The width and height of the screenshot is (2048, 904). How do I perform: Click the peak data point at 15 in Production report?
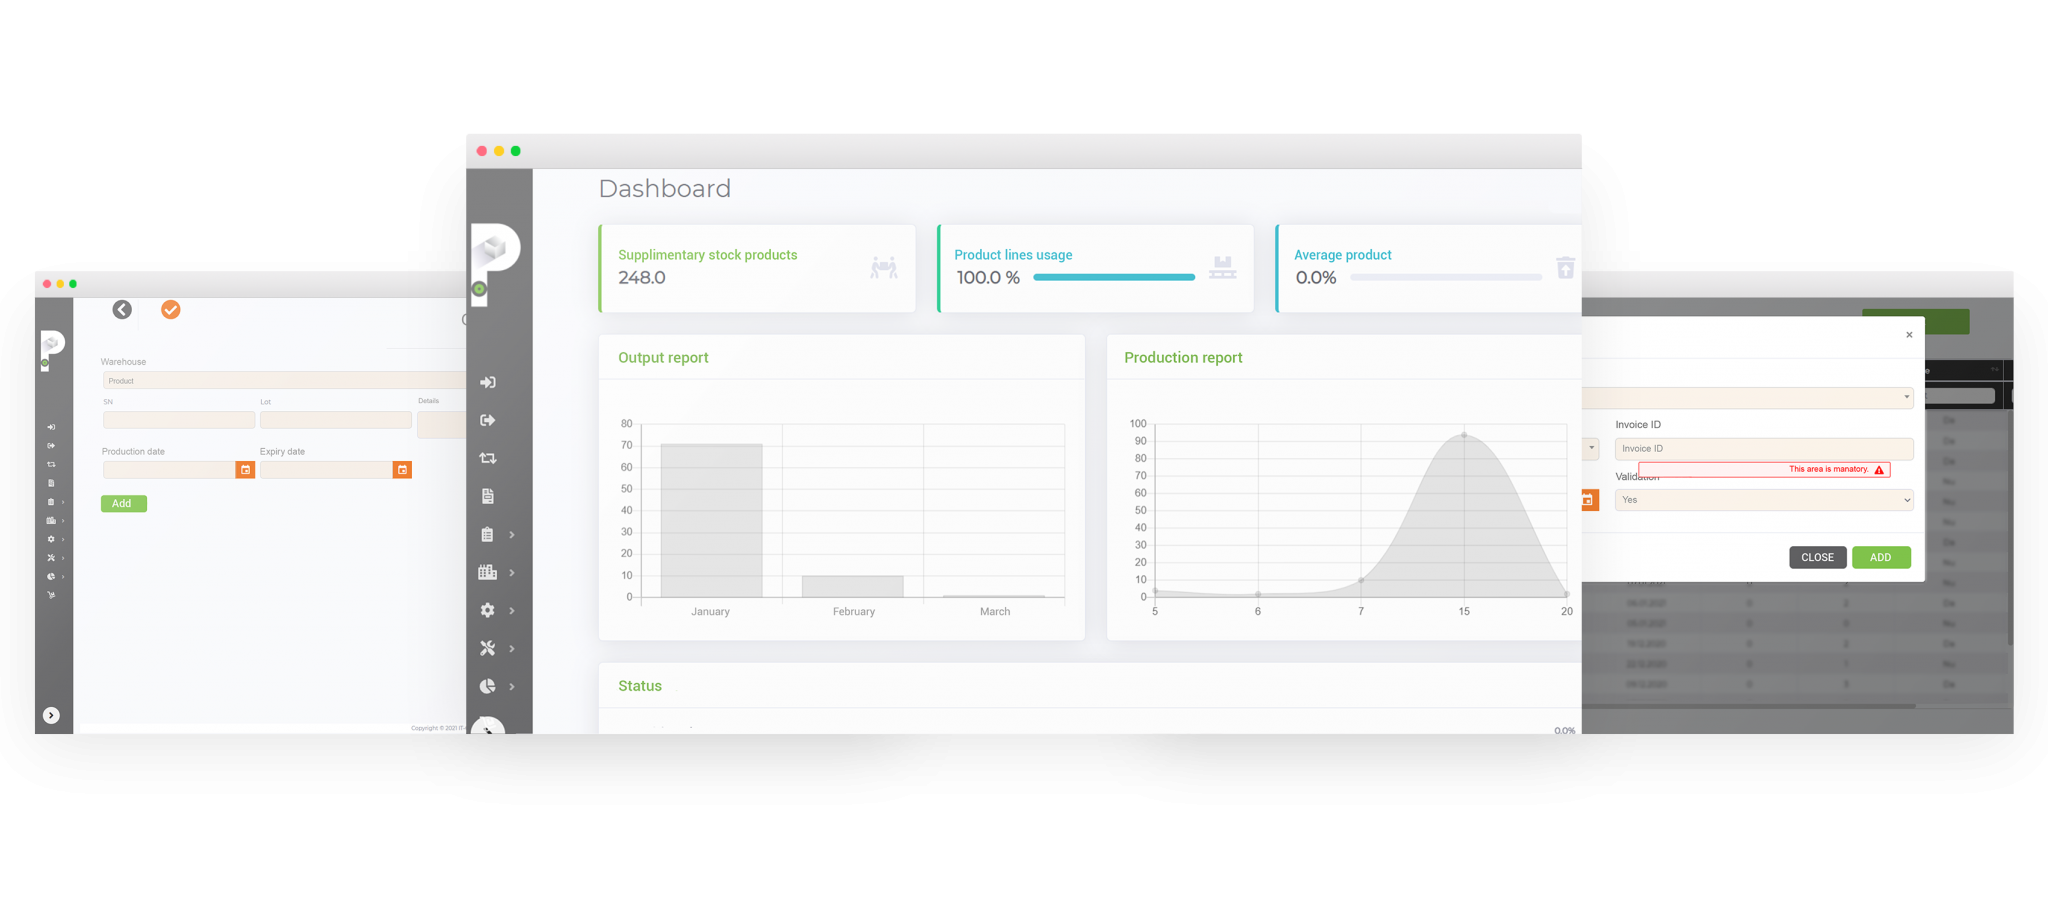pos(1464,435)
